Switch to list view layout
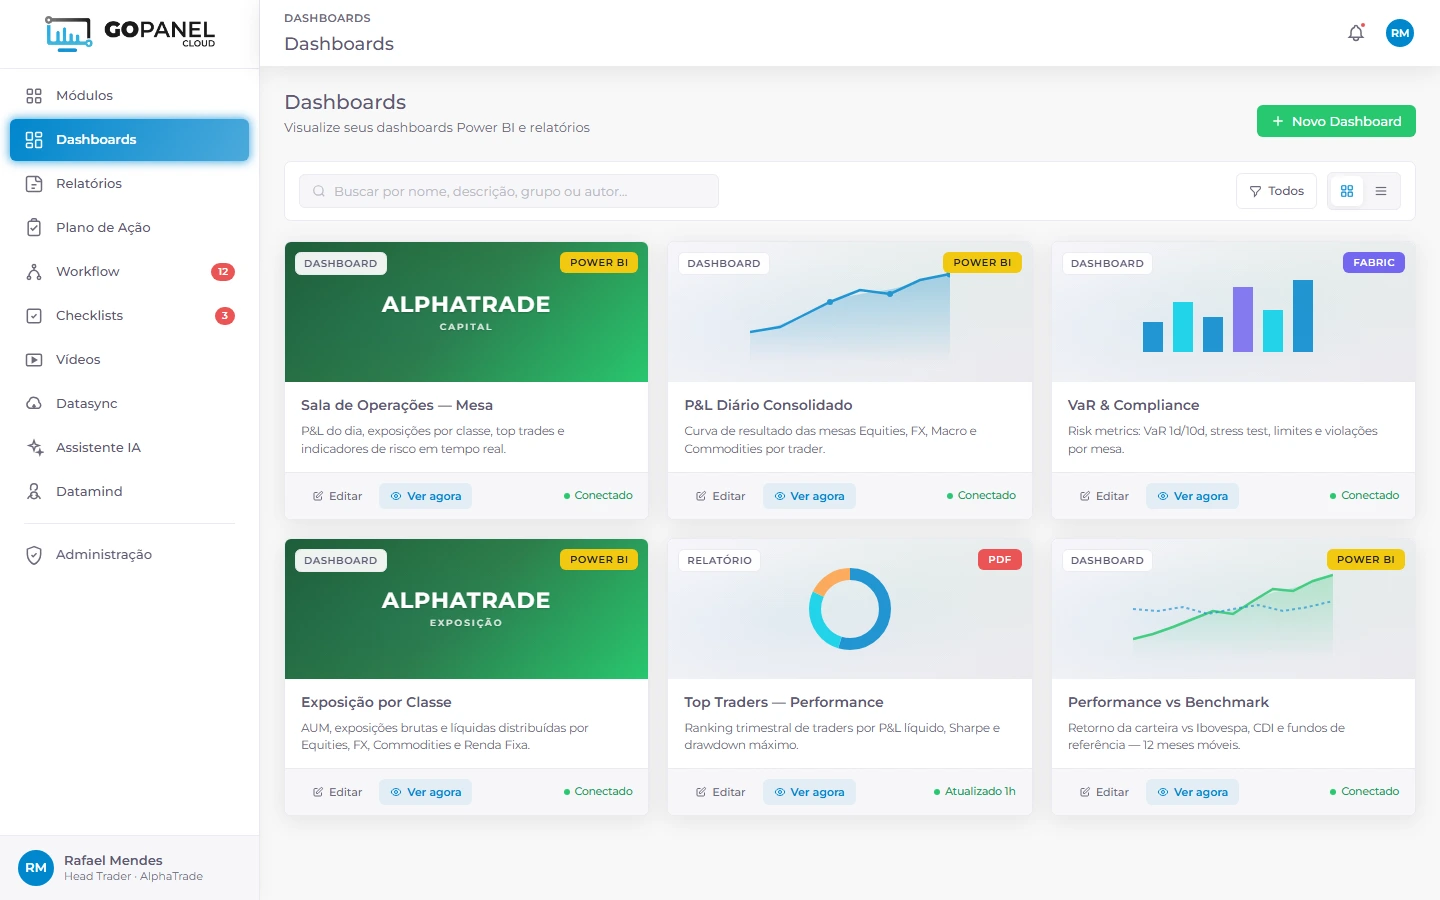The height and width of the screenshot is (900, 1440). (1381, 191)
